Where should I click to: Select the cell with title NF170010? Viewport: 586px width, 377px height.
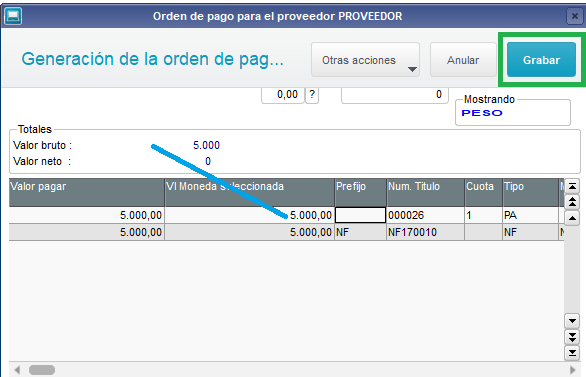coord(426,232)
